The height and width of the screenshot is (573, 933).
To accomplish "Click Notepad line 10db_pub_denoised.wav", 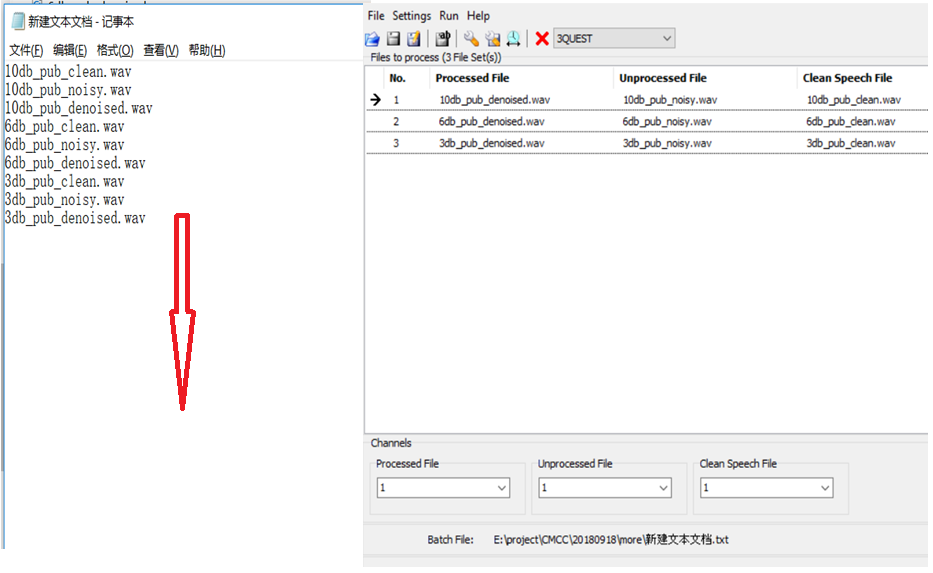I will click(79, 109).
